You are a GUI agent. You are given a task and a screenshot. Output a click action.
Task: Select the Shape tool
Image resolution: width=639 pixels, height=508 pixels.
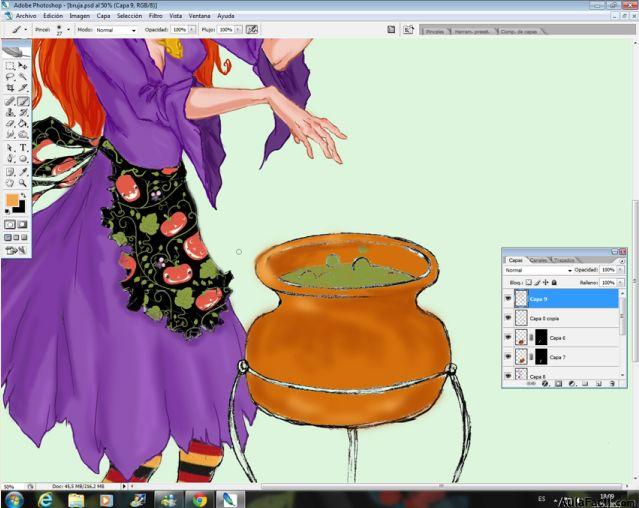click(x=23, y=158)
